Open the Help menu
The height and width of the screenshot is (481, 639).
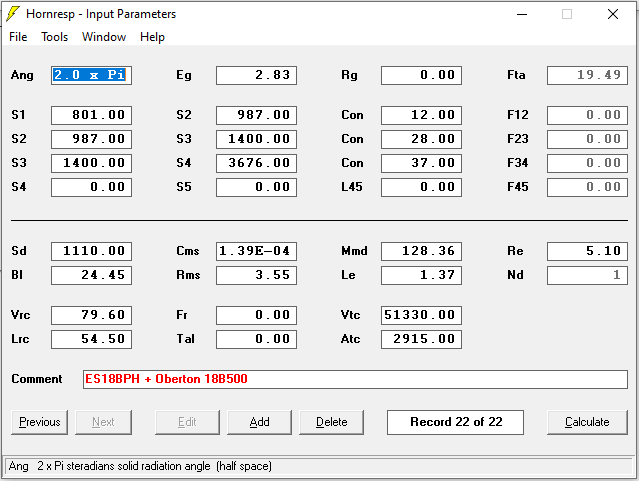click(x=152, y=37)
